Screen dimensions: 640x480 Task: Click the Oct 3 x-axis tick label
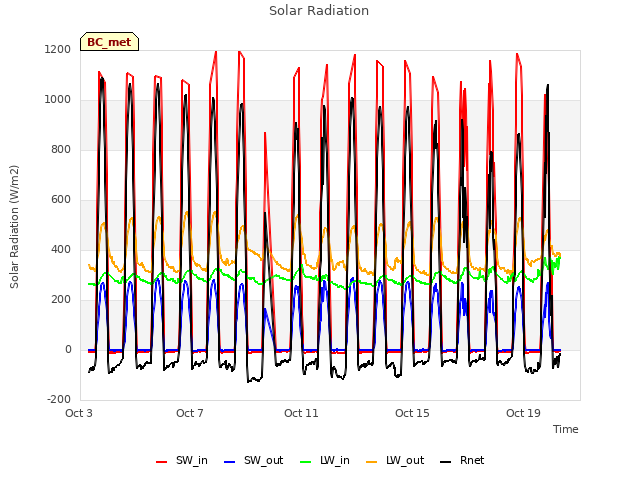click(x=79, y=413)
